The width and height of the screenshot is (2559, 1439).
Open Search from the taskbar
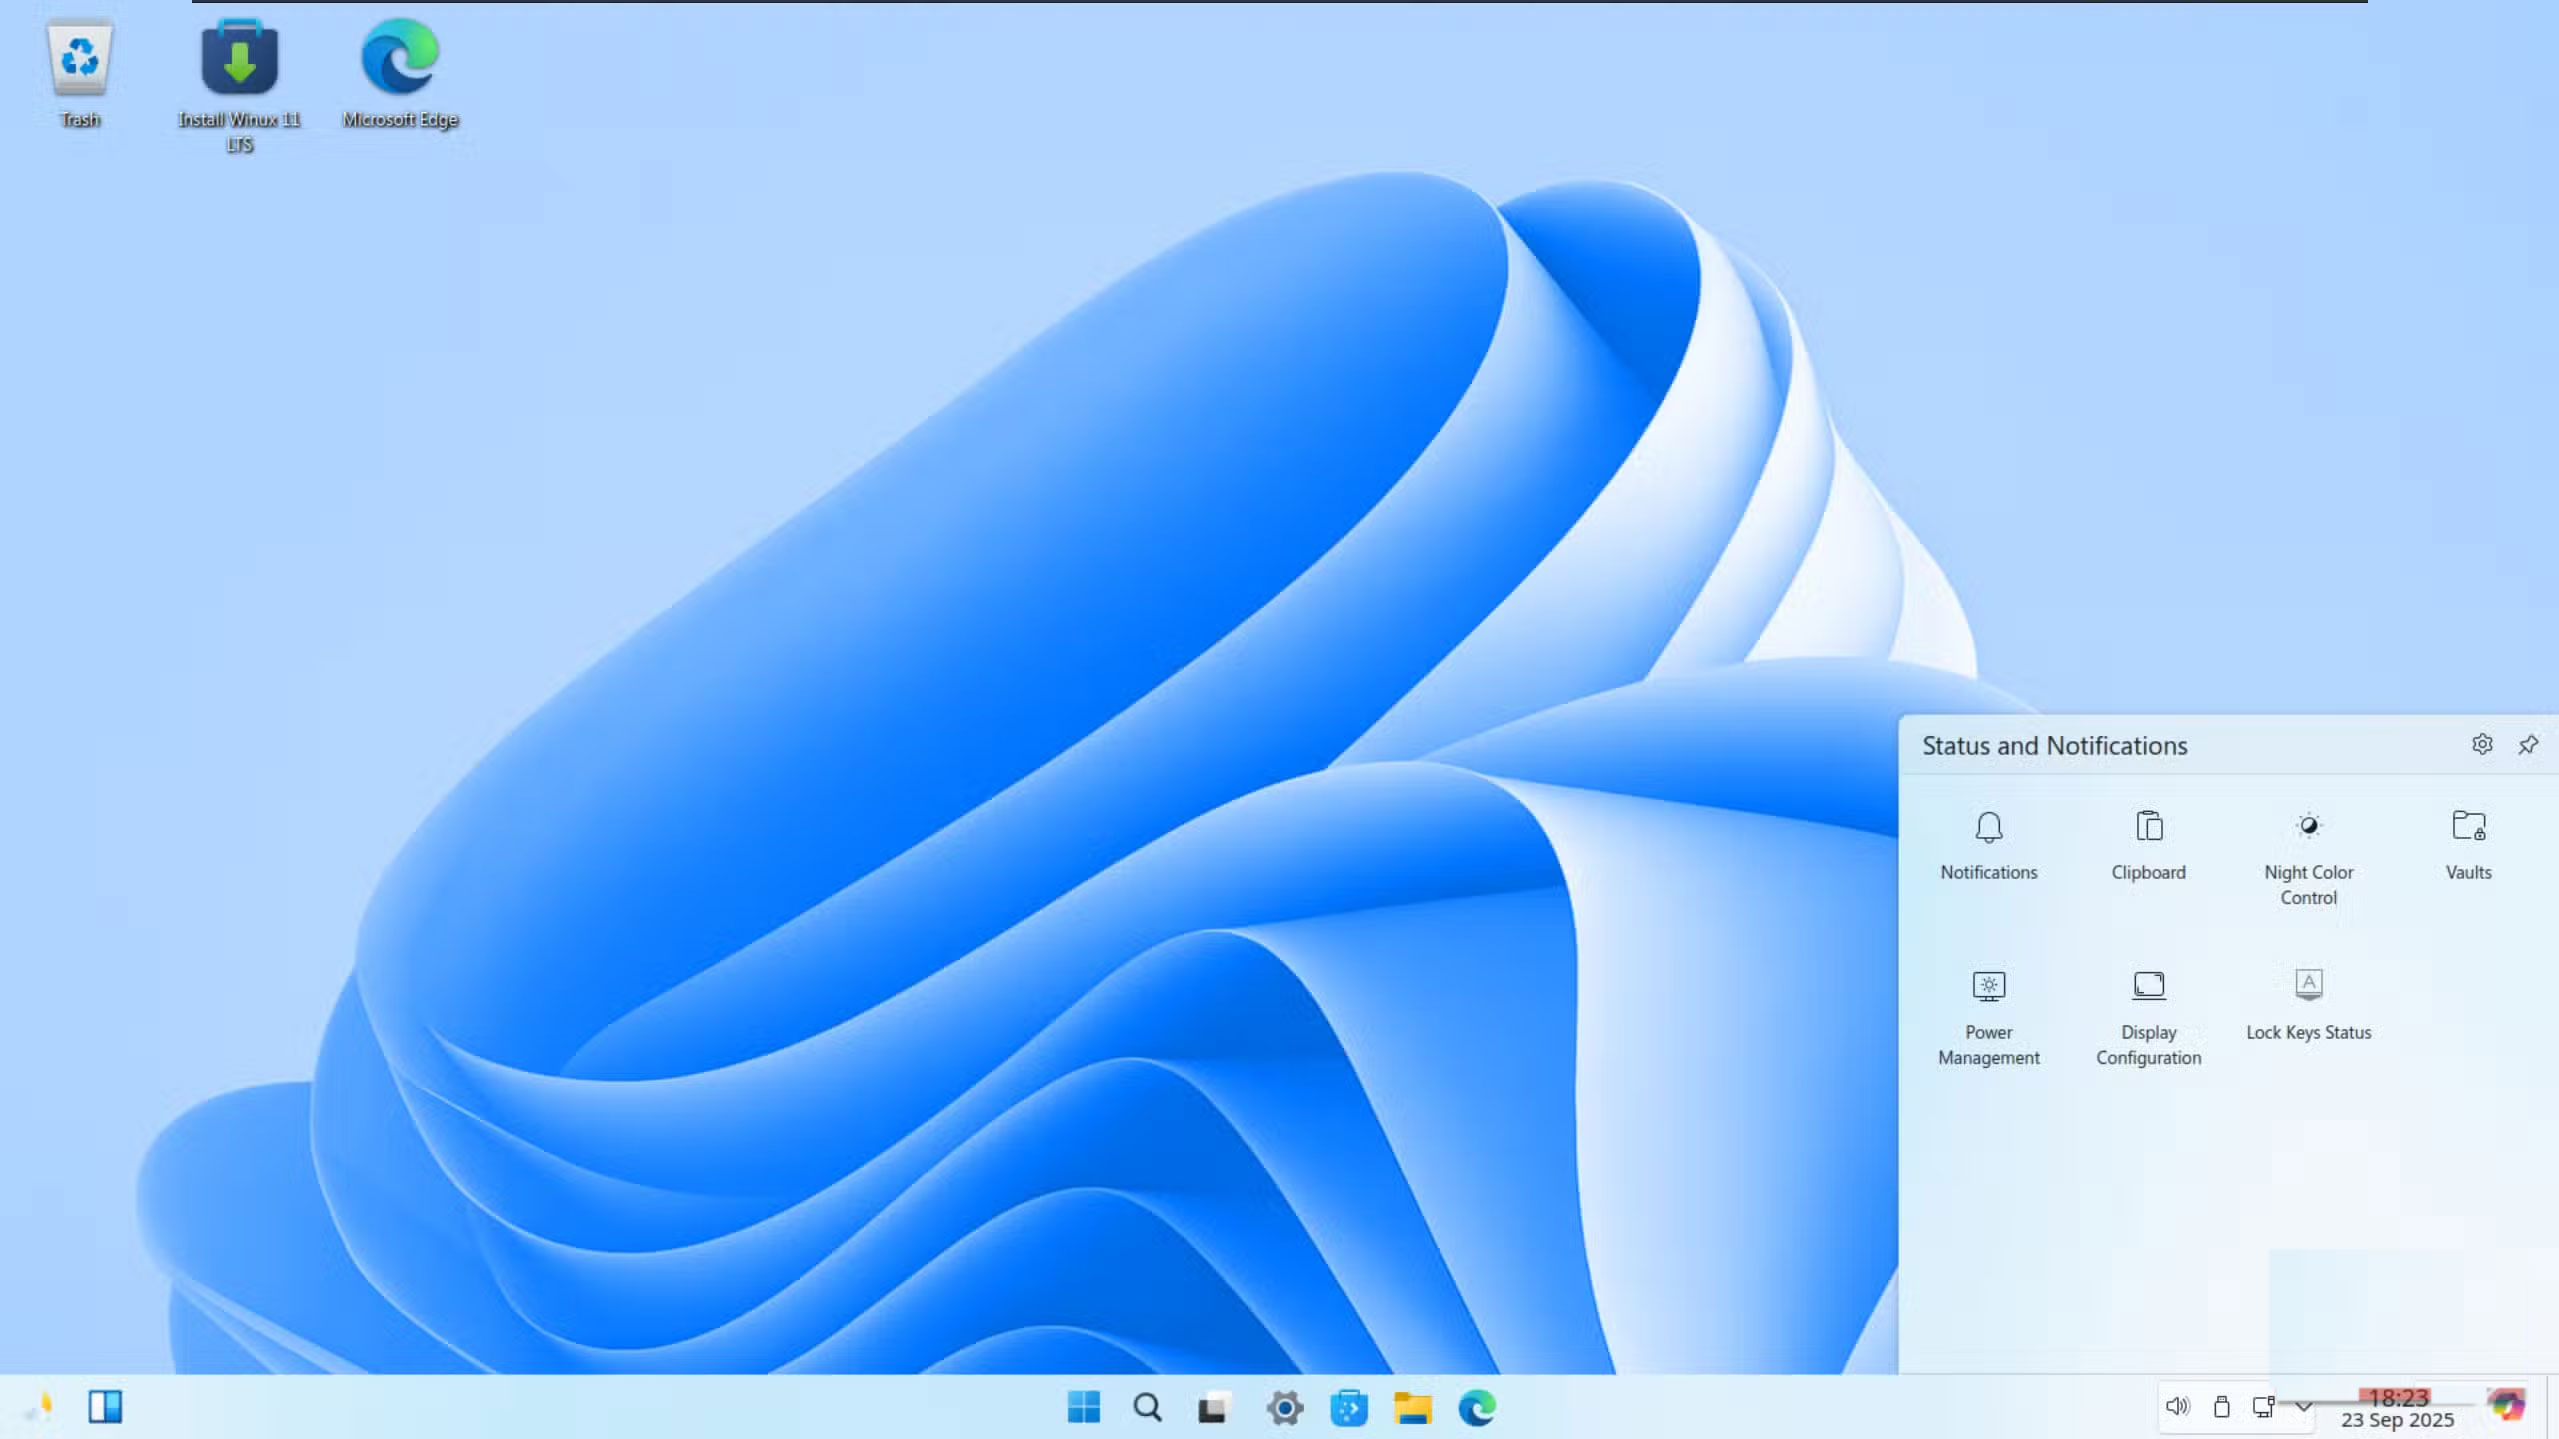[1147, 1406]
